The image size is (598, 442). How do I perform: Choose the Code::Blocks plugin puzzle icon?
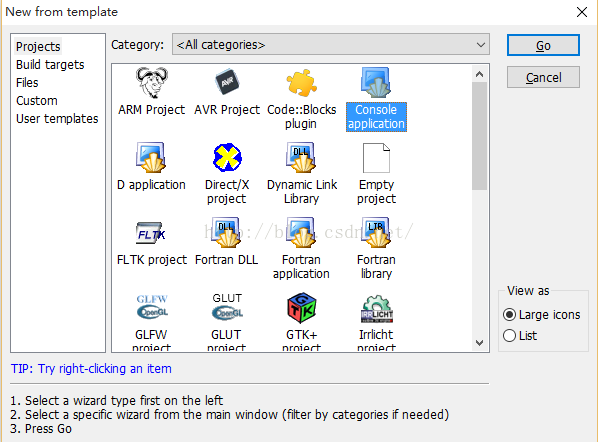(x=301, y=82)
